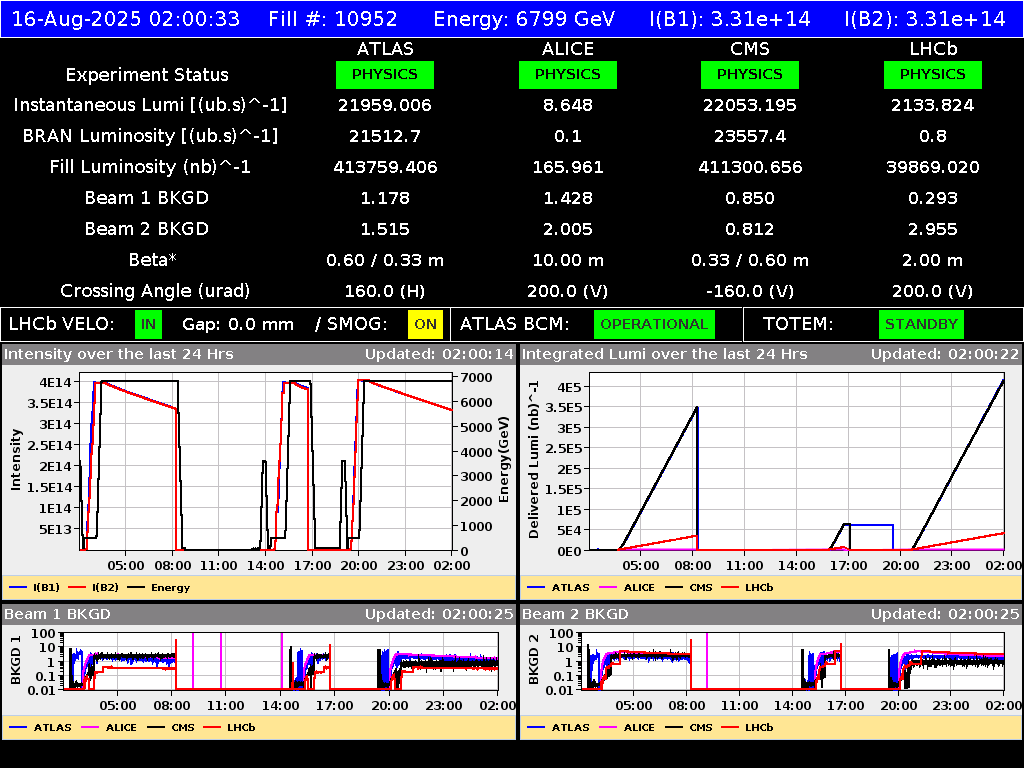Select Fill # 10952 in header

point(333,19)
